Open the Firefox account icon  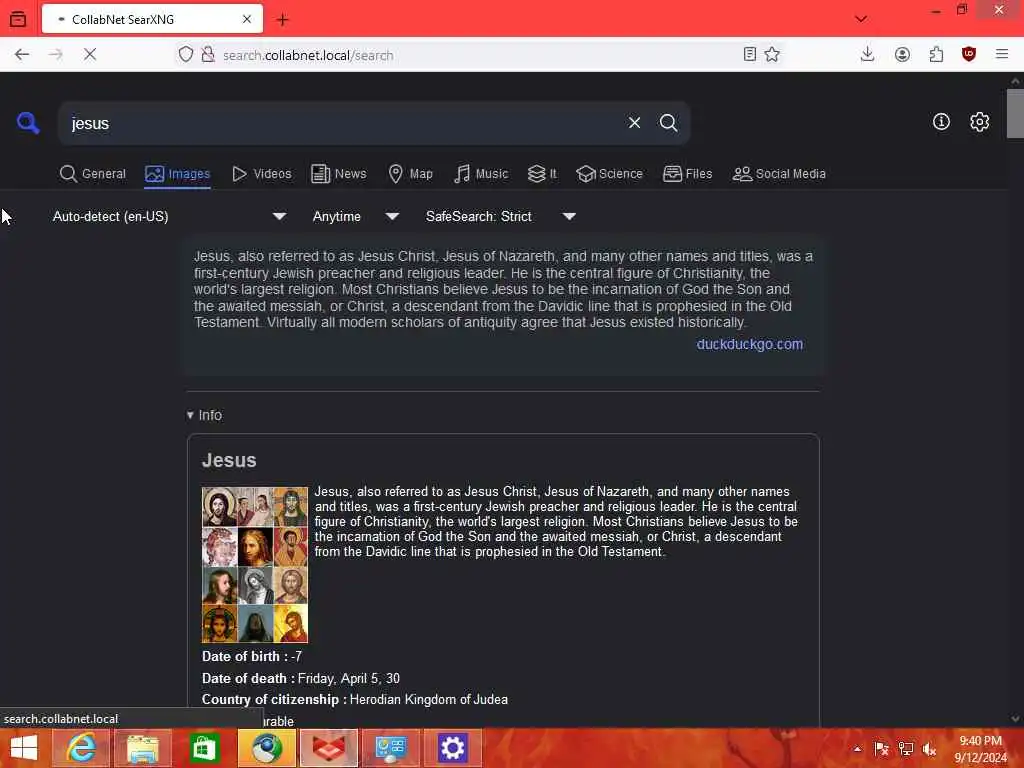(902, 55)
